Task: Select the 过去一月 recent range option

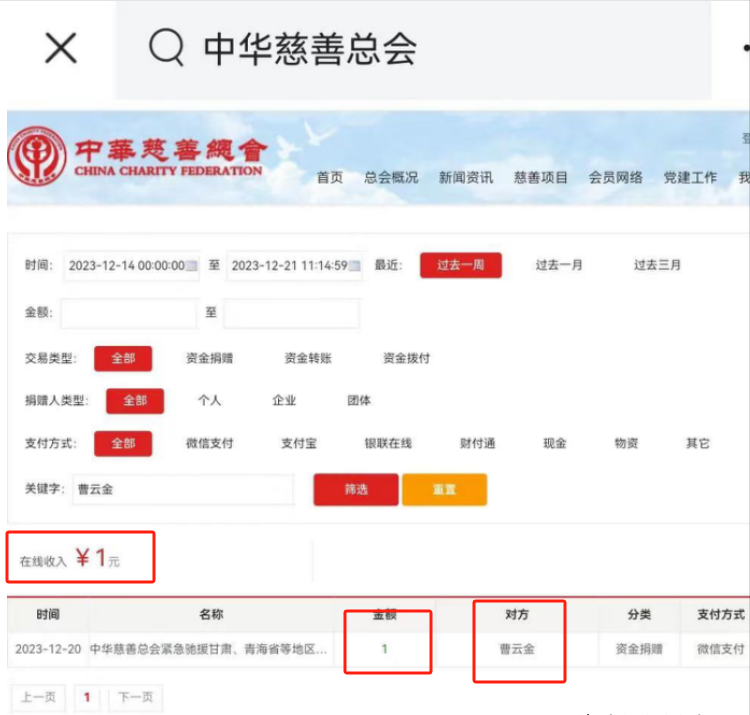Action: pos(559,265)
